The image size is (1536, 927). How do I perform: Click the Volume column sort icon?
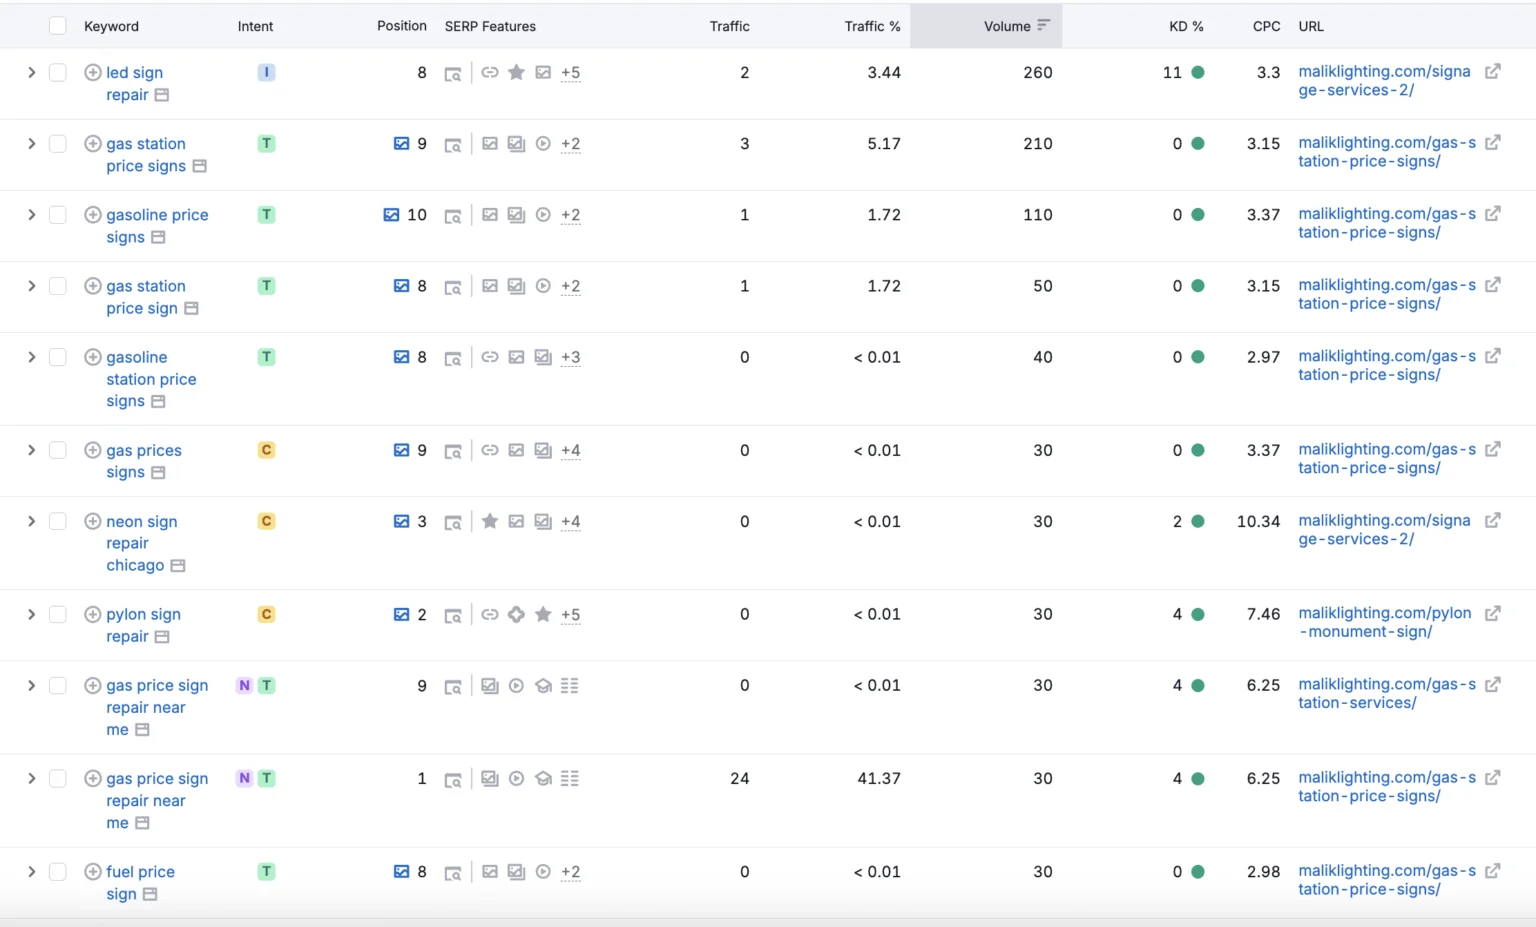pos(1043,26)
